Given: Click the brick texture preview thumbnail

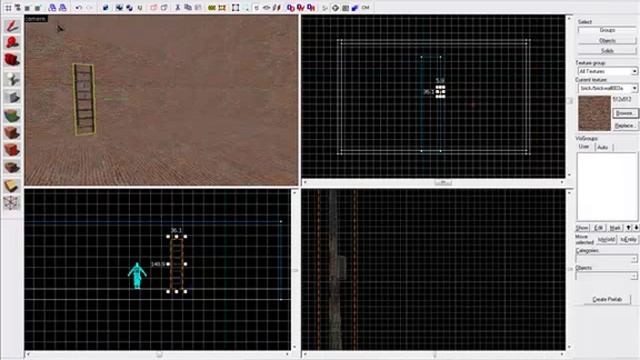Looking at the screenshot, I should click(x=594, y=113).
